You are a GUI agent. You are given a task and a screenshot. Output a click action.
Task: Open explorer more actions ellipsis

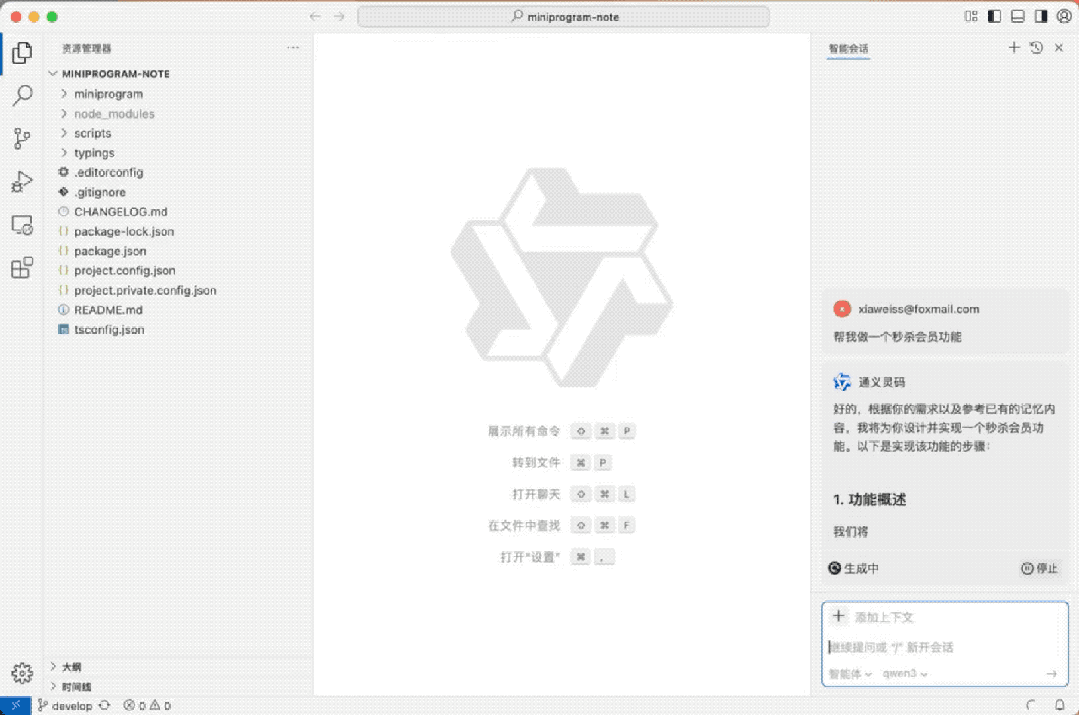point(293,47)
